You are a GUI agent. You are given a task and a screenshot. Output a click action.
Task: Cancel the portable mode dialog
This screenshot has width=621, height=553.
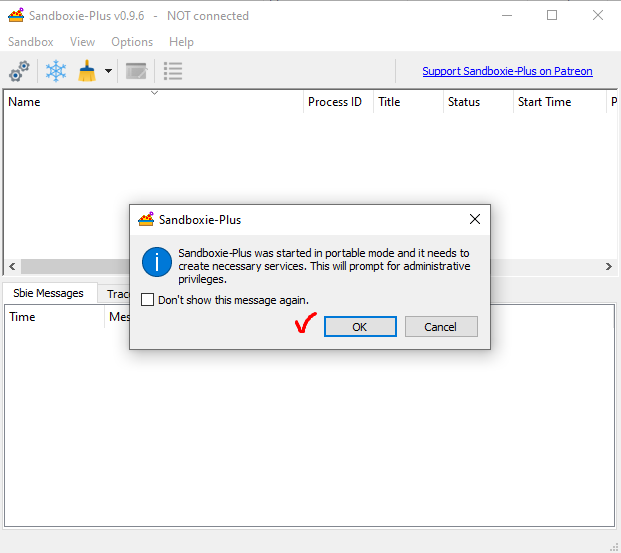click(441, 327)
